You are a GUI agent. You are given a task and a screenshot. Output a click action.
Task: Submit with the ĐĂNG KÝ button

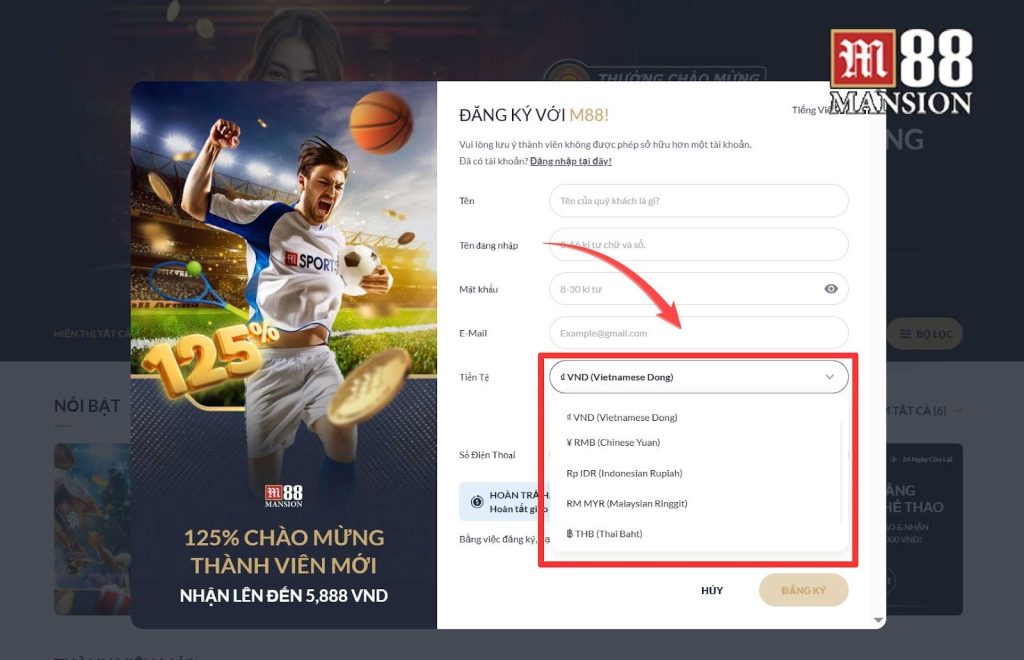[x=803, y=590]
